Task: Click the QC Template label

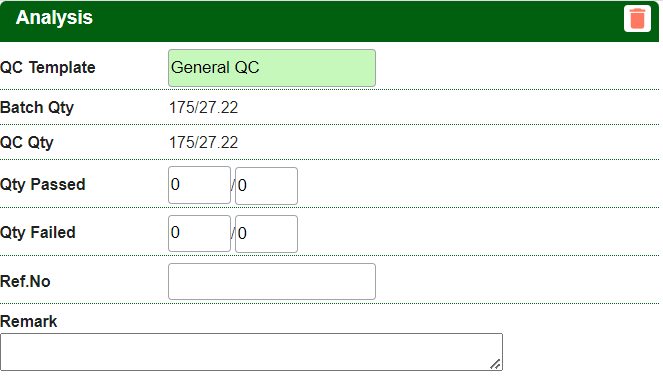Action: point(48,68)
